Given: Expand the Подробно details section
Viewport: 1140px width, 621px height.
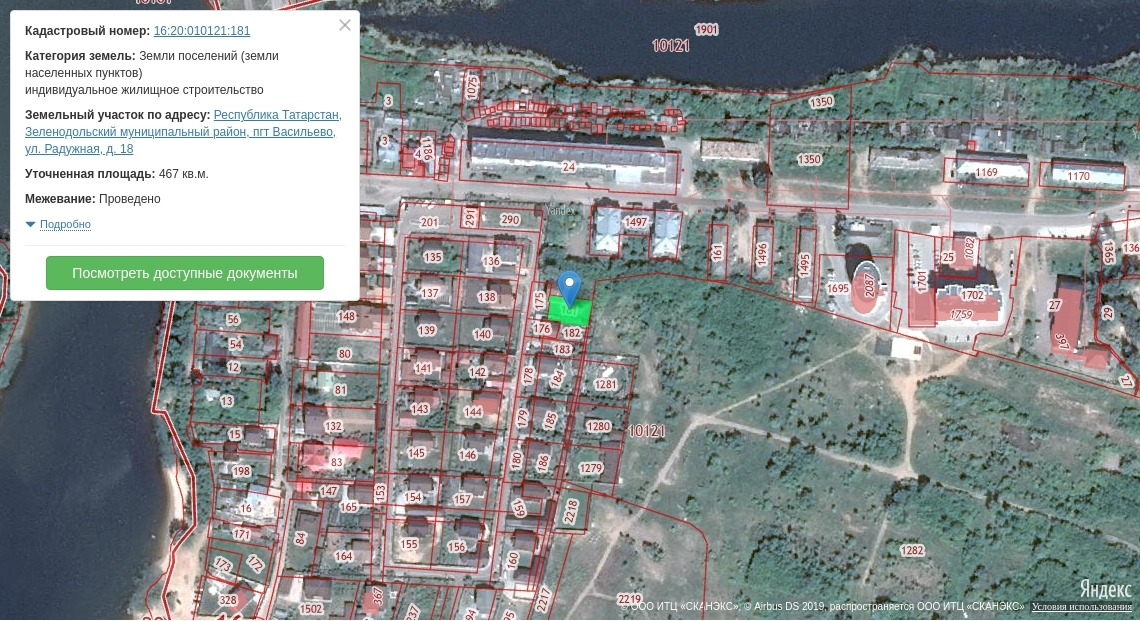Looking at the screenshot, I should coord(65,224).
